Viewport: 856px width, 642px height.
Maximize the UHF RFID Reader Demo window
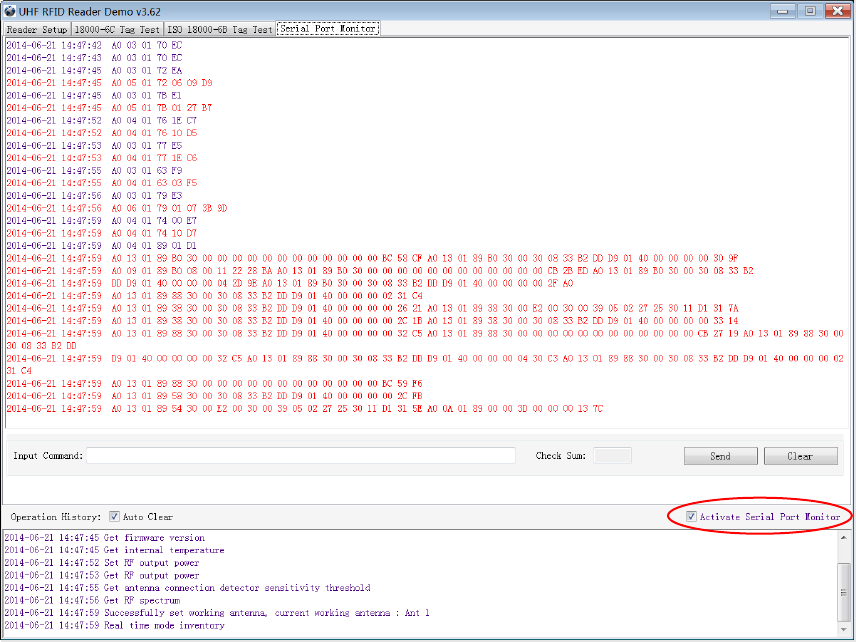pos(810,10)
